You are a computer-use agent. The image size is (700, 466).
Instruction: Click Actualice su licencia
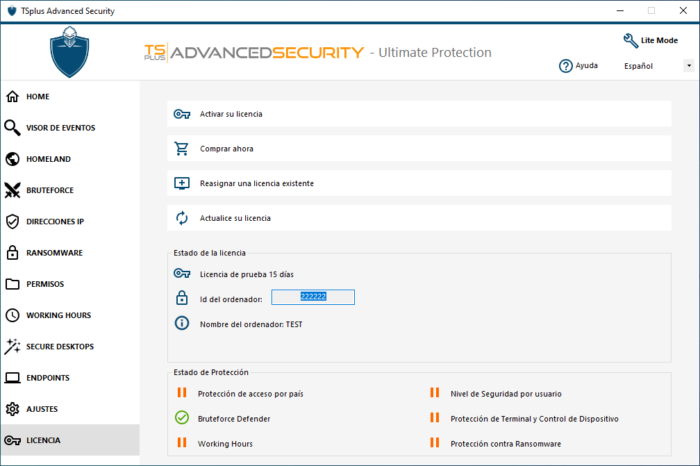[419, 218]
